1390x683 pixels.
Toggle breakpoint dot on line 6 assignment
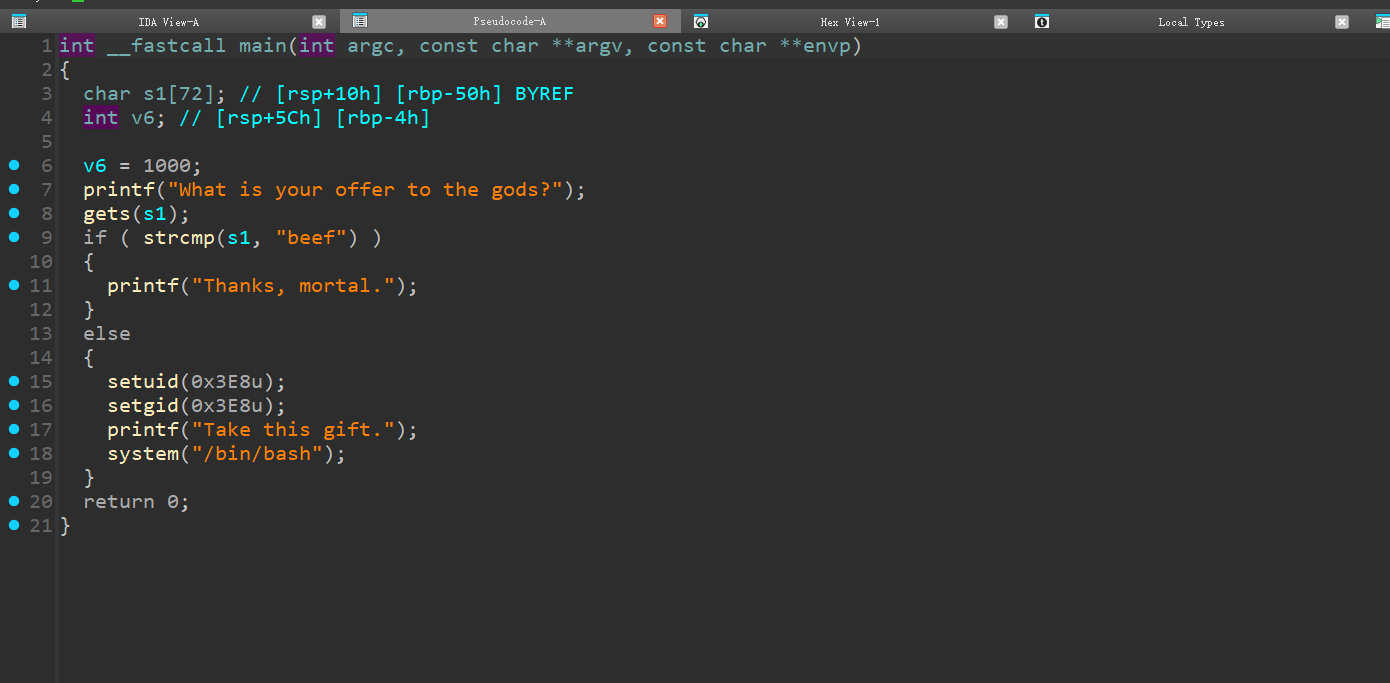pyautogui.click(x=14, y=165)
